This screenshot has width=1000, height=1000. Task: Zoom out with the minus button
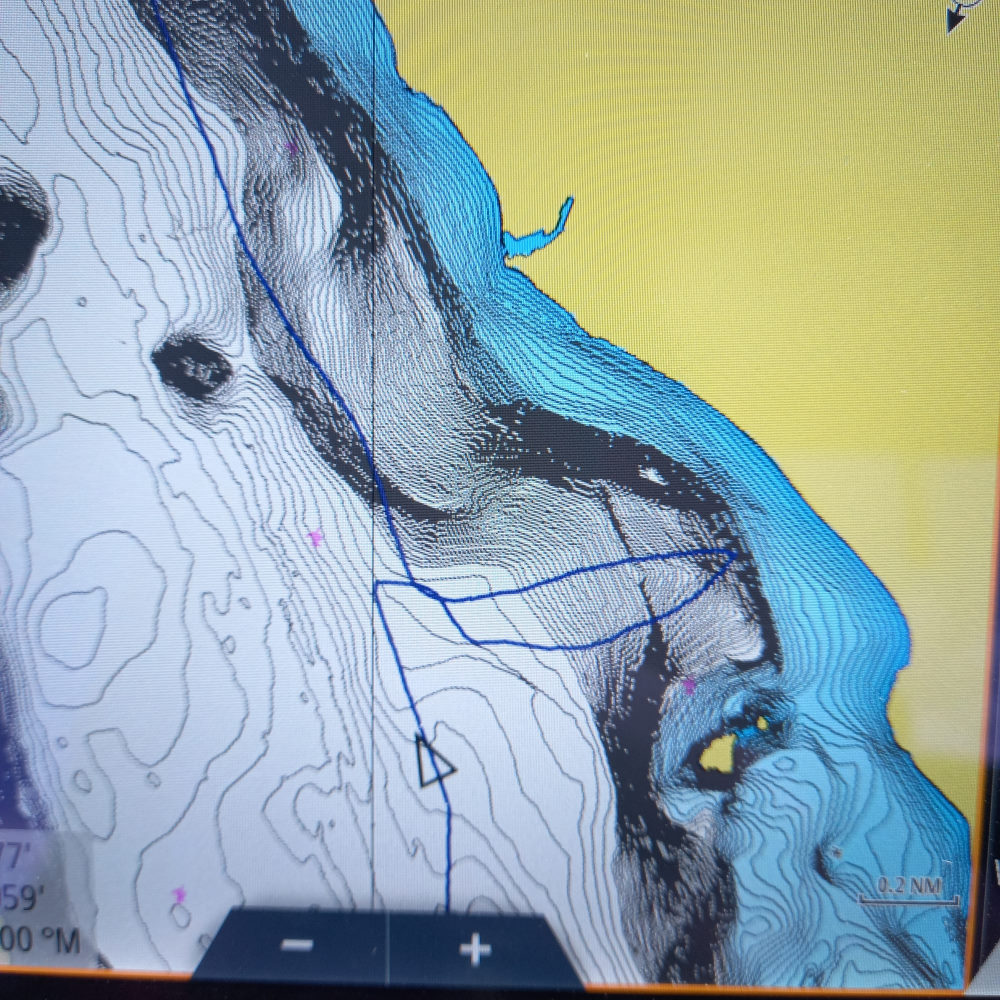coord(297,945)
